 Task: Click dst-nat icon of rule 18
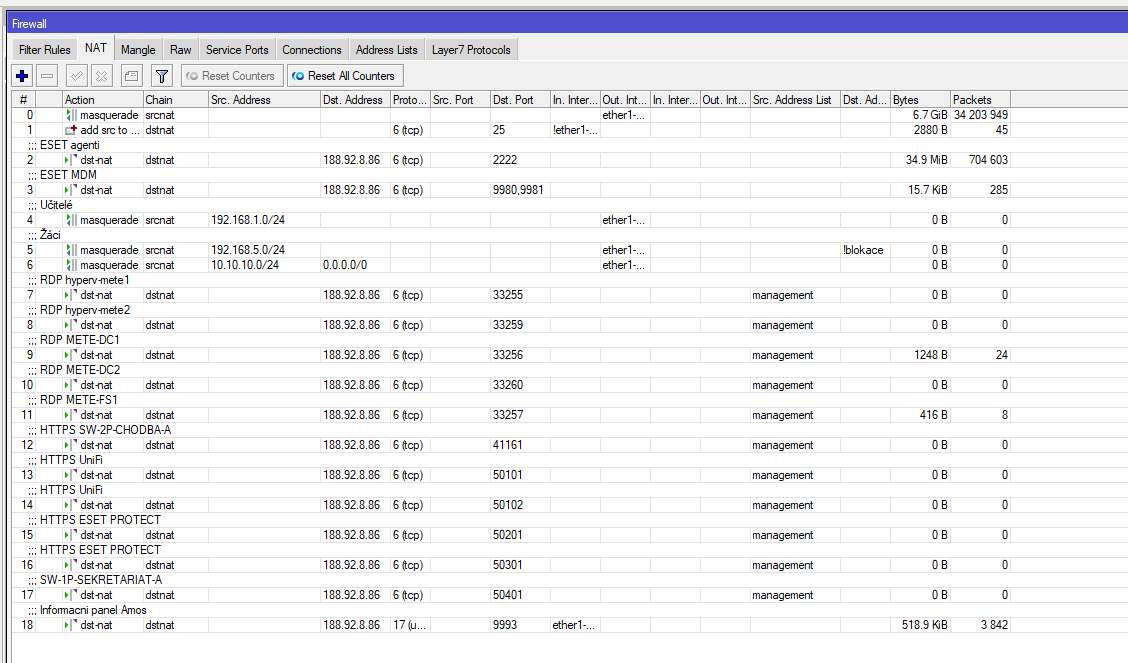point(71,625)
